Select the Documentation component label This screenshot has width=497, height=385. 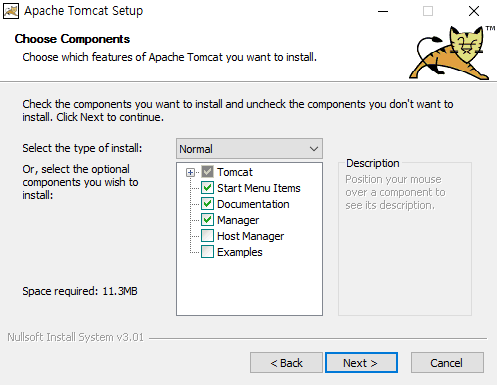(x=253, y=204)
